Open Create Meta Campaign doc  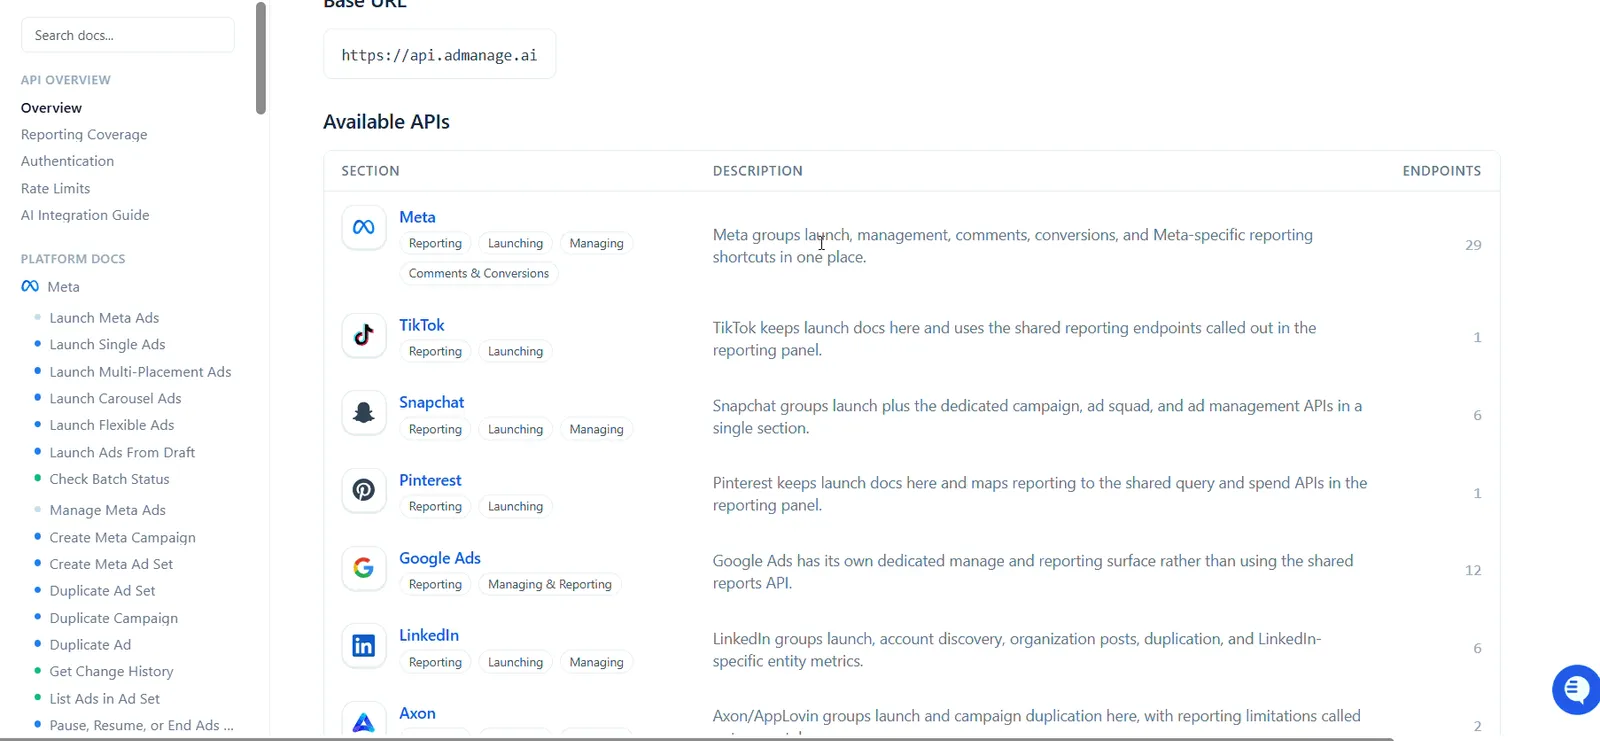[x=122, y=537]
